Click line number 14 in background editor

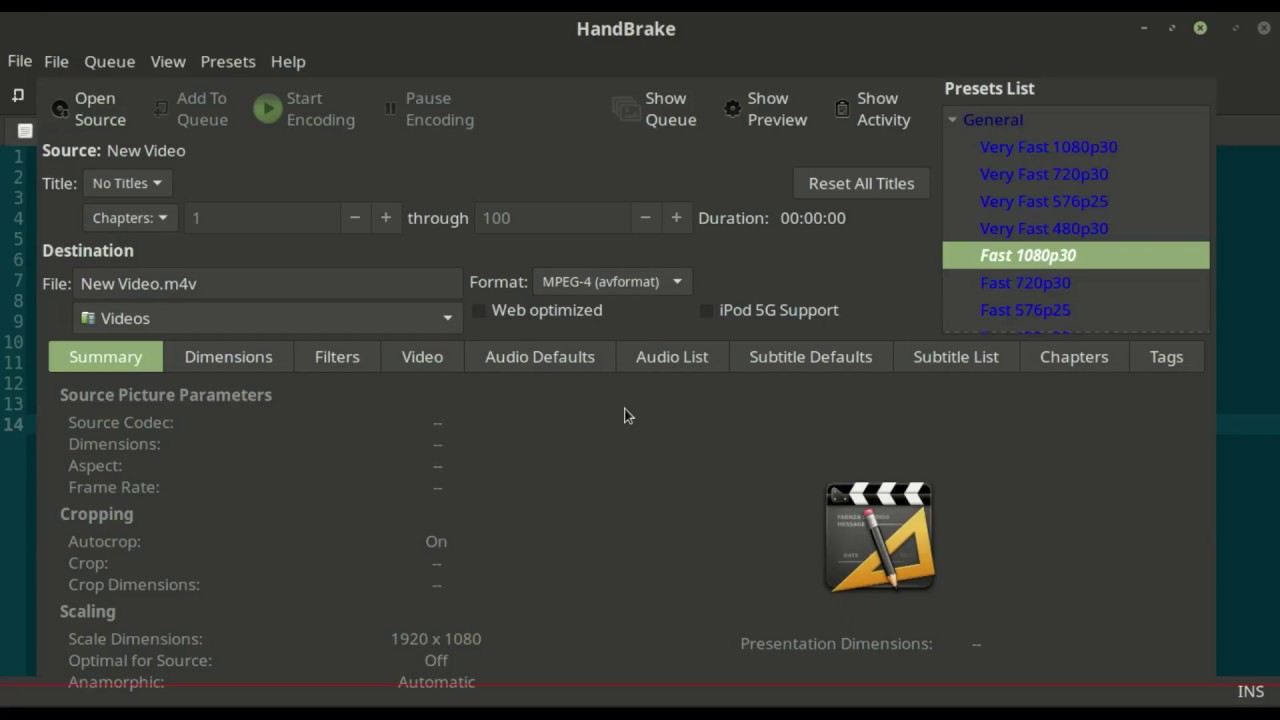pos(13,424)
